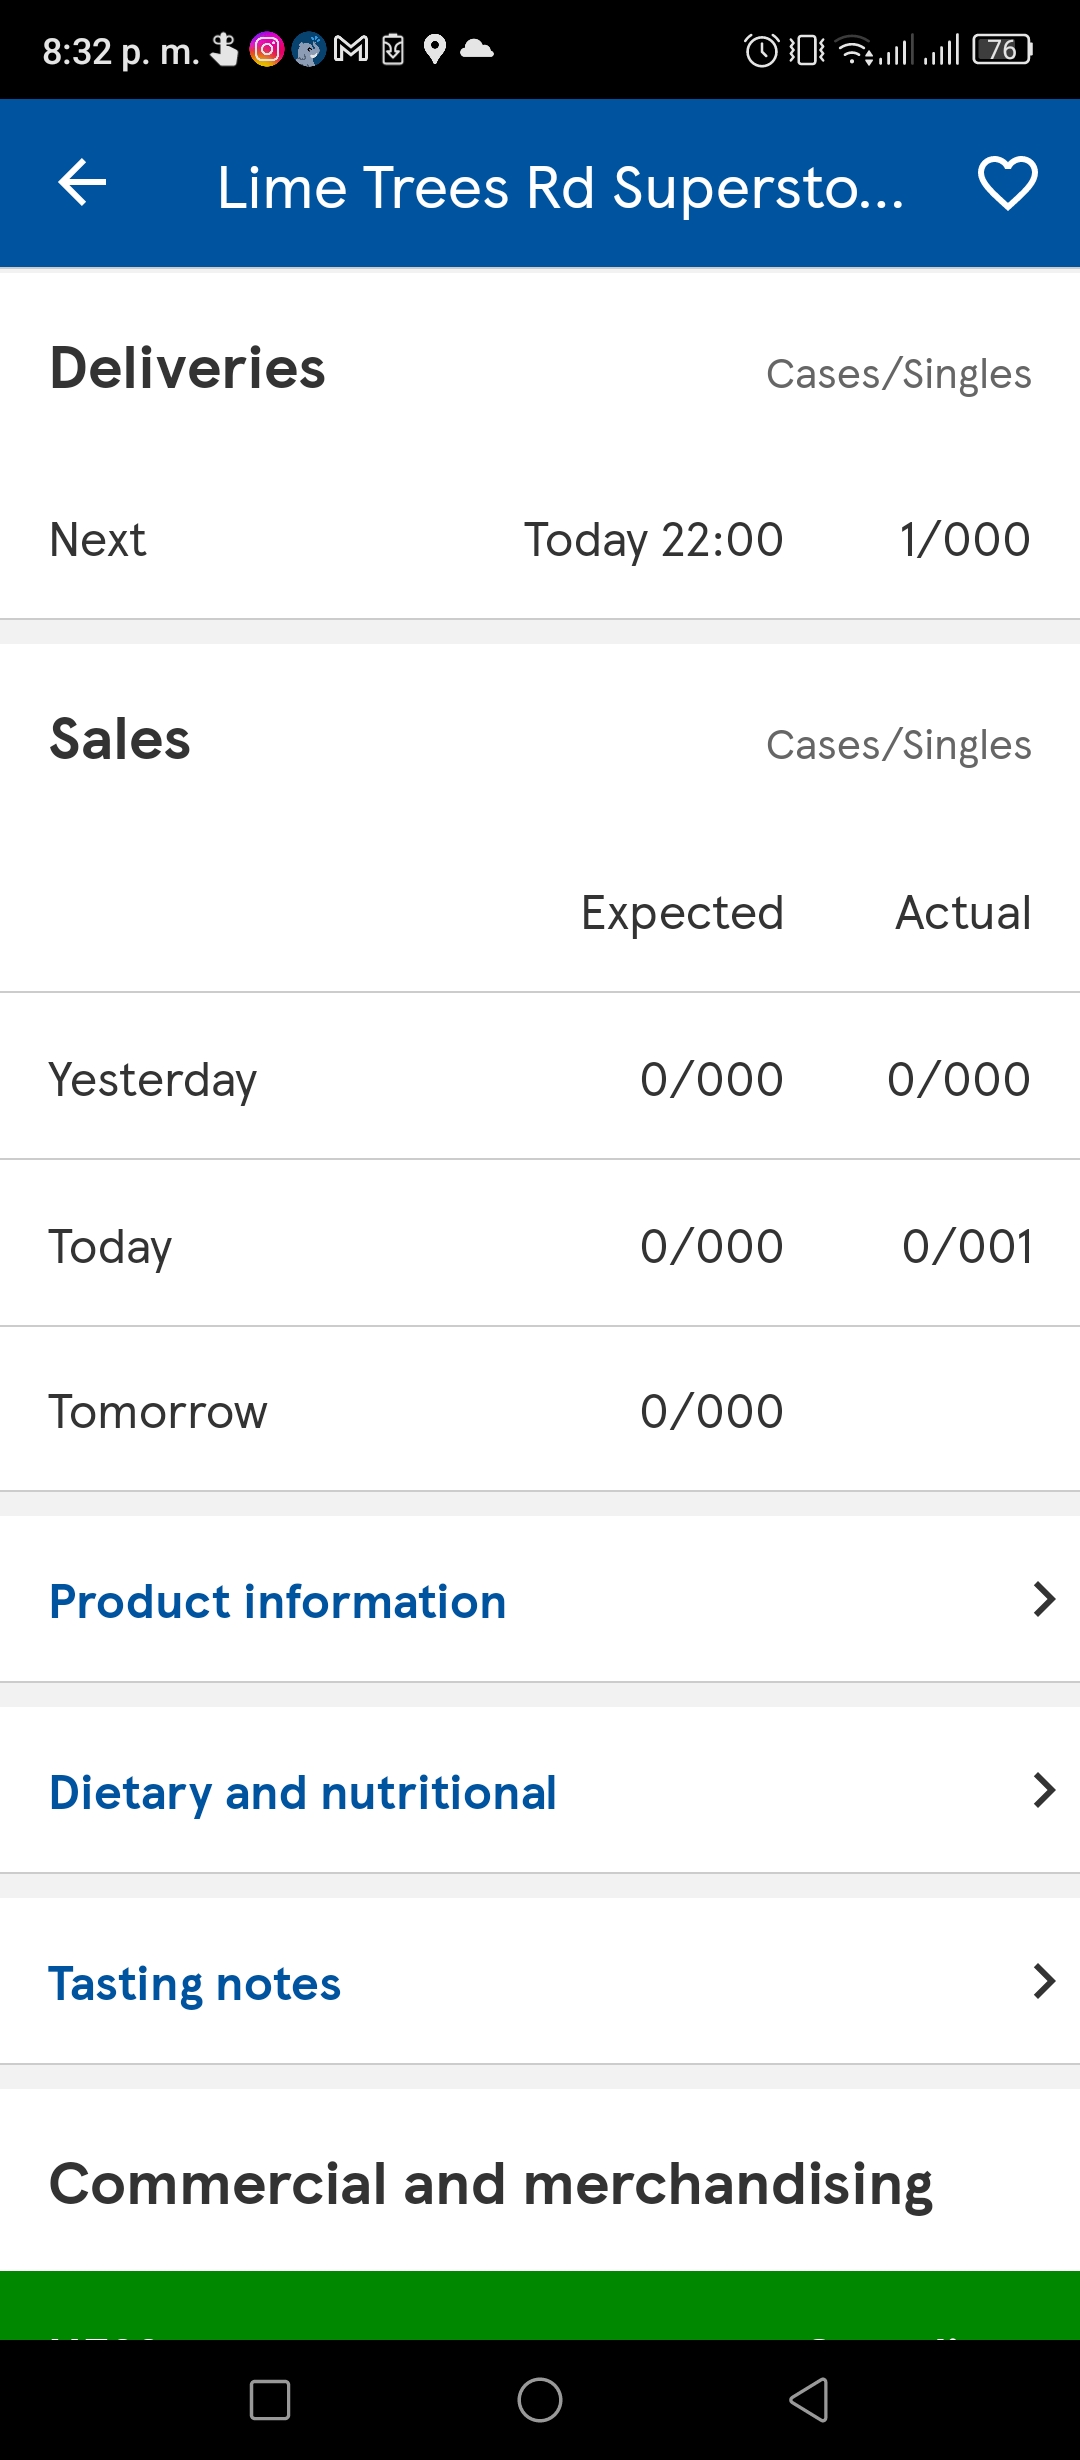
Task: Tap the Gmail notification icon in status bar
Action: tap(351, 49)
